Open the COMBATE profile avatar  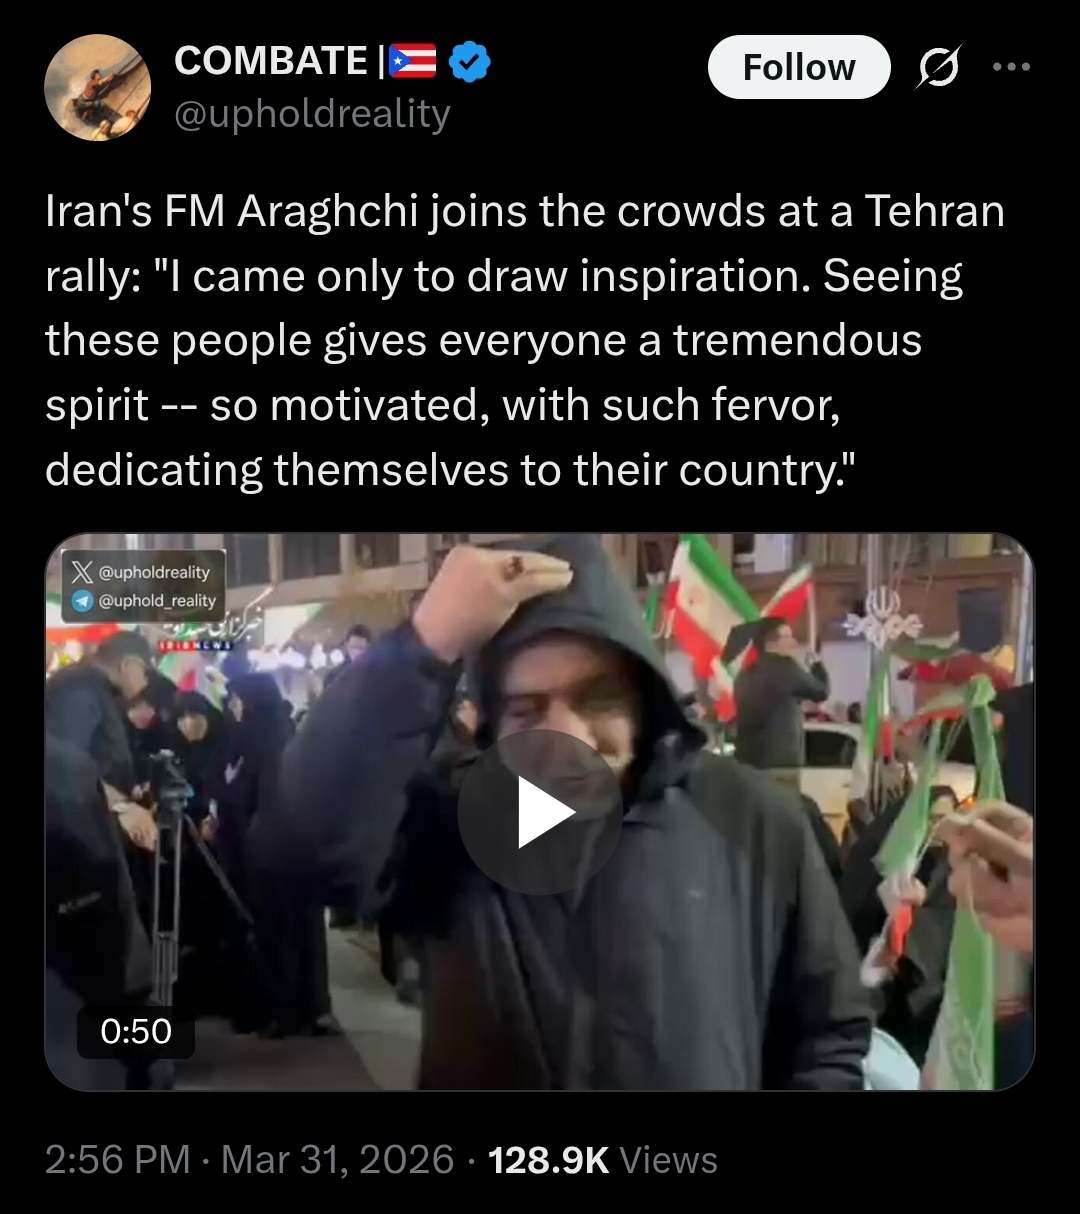point(97,88)
